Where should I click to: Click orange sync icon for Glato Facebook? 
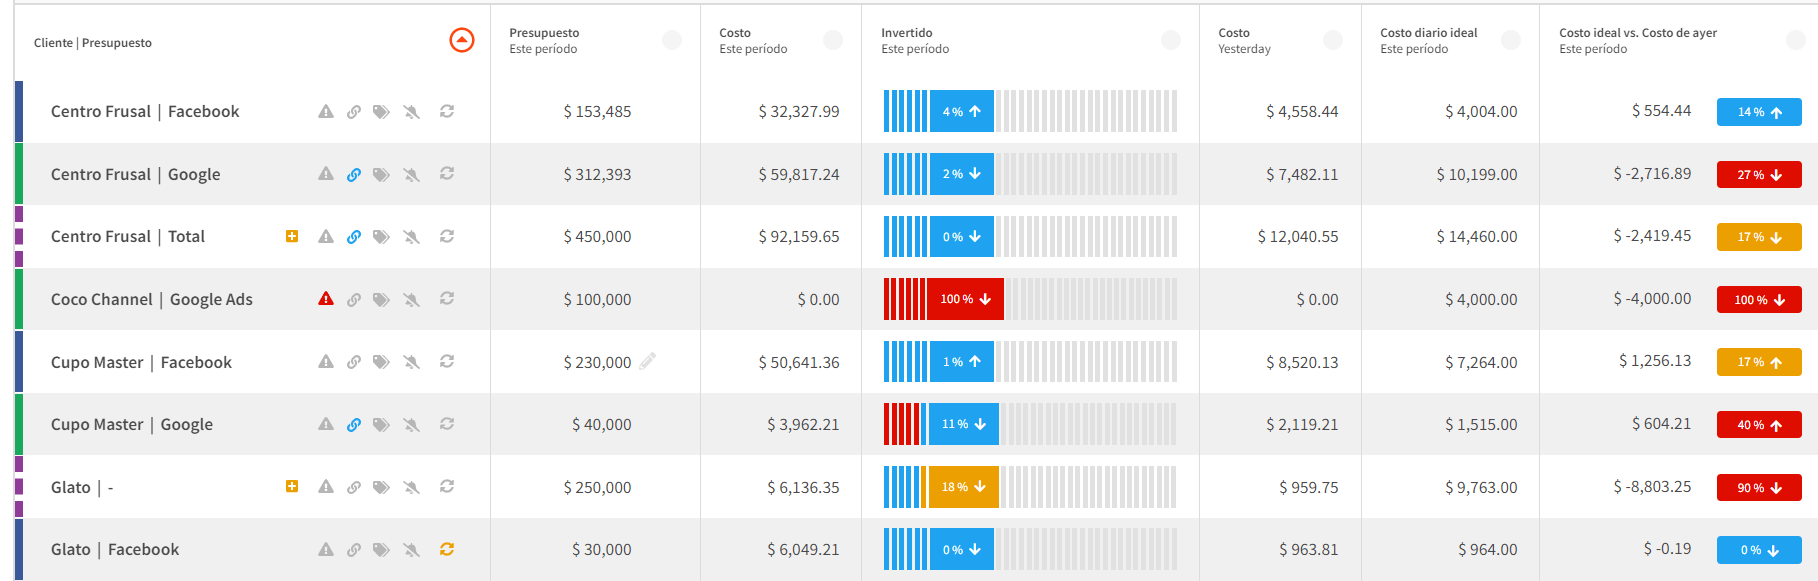(447, 549)
